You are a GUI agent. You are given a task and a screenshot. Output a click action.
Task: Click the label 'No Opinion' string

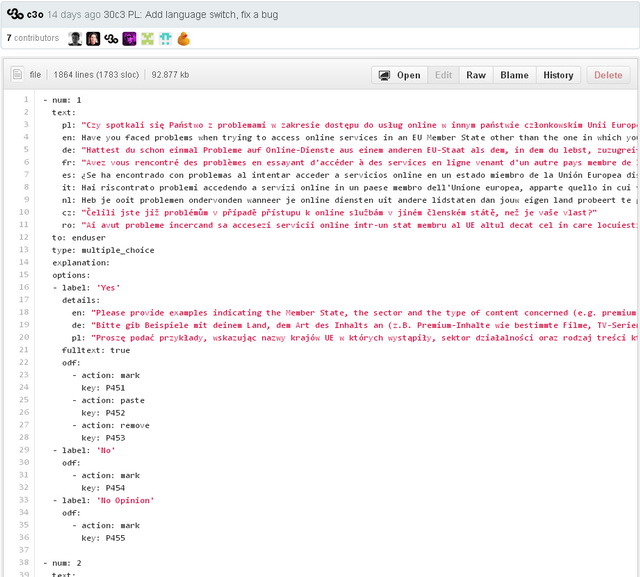126,500
